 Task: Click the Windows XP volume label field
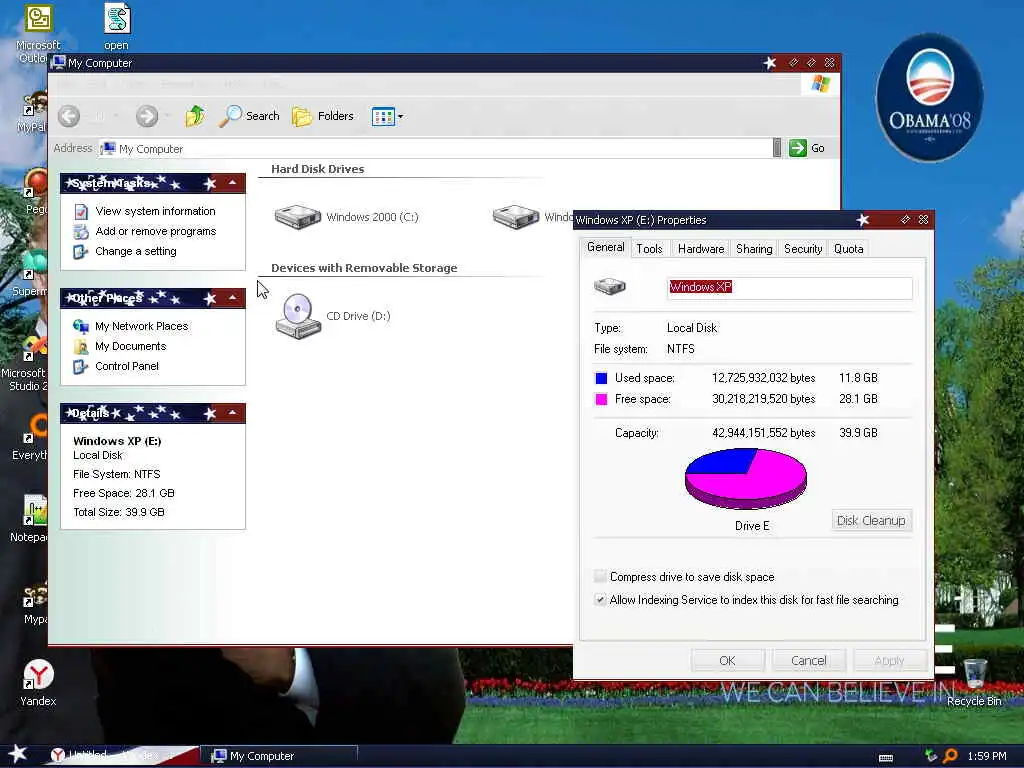[x=790, y=288]
